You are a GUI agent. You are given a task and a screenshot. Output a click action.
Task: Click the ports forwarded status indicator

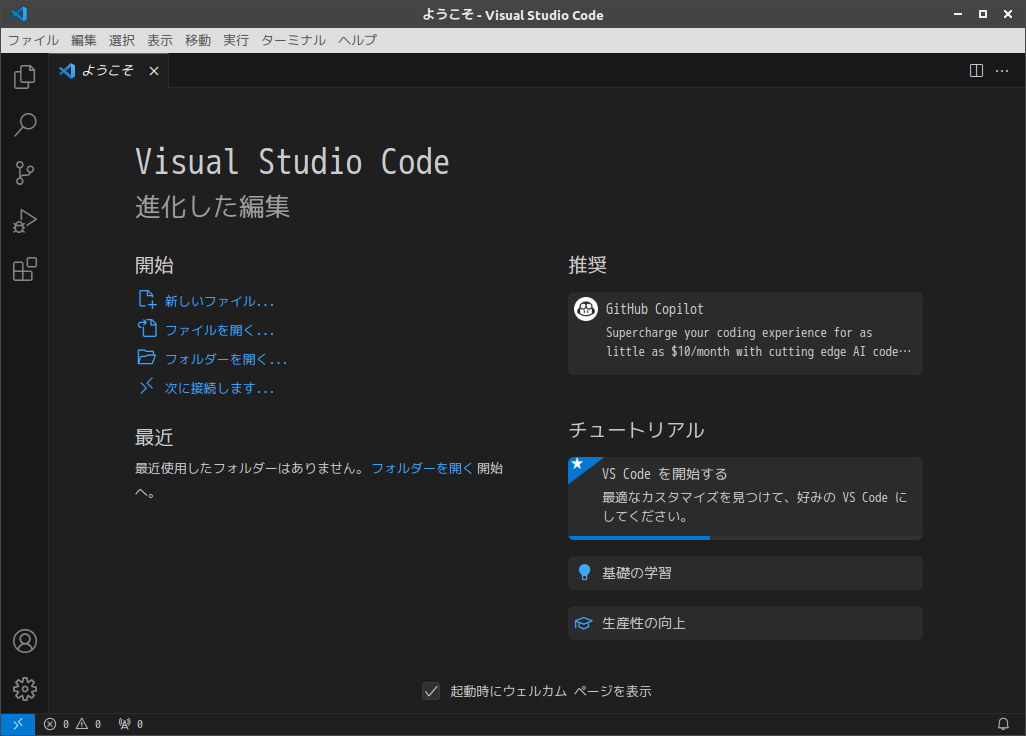pos(131,724)
